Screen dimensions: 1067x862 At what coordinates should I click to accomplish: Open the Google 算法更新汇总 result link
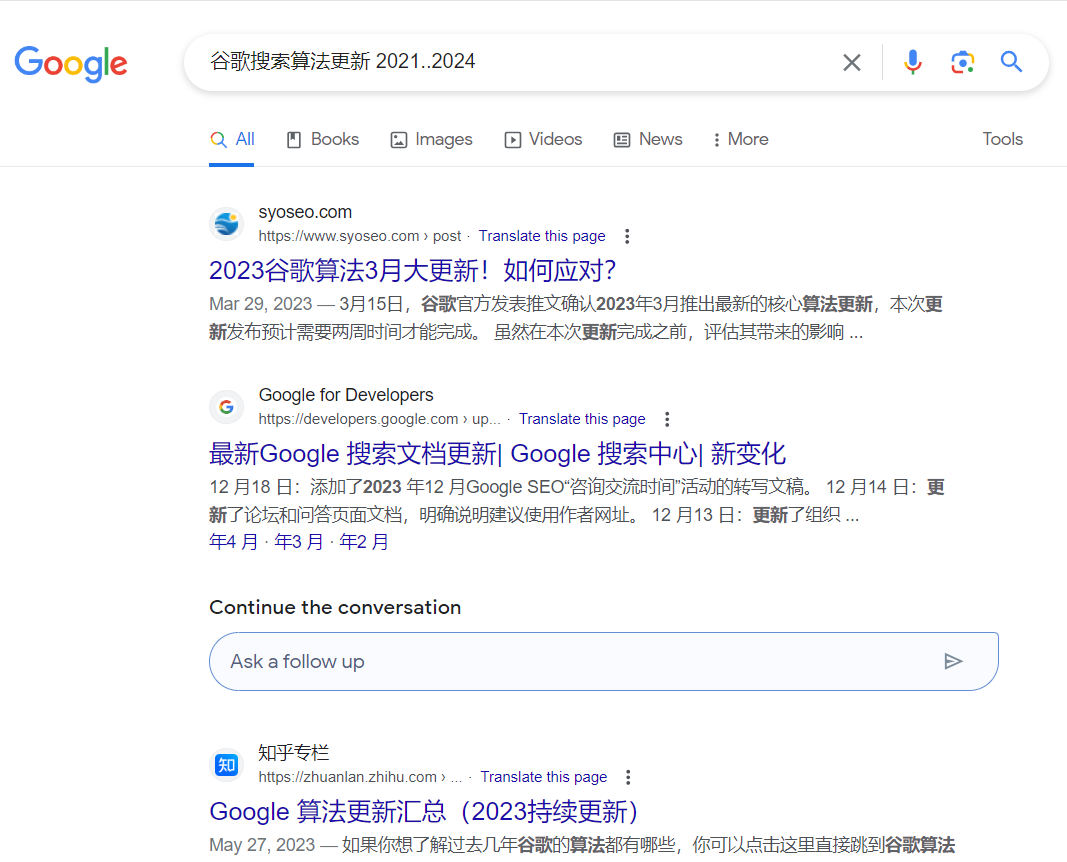tap(424, 812)
